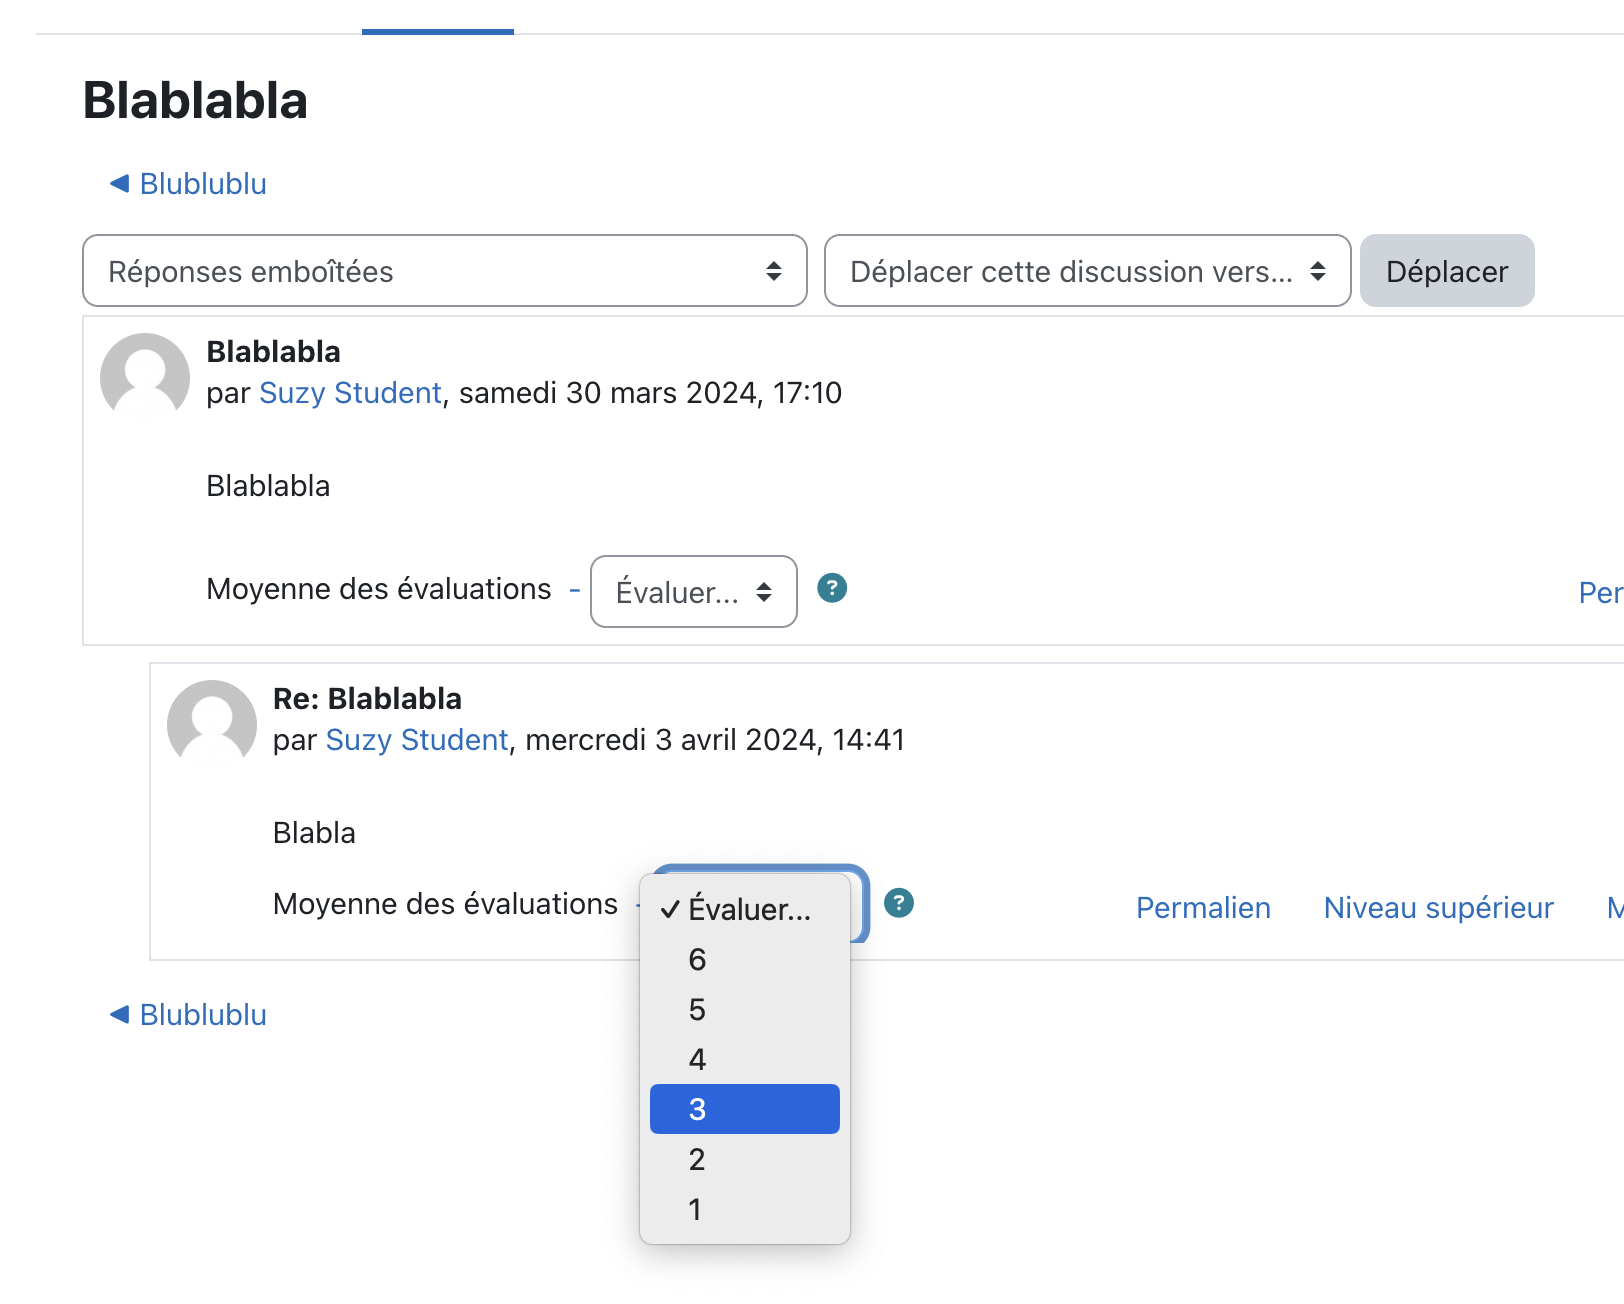
Task: Open Suzy Student's avatar on reply post
Action: tap(212, 723)
